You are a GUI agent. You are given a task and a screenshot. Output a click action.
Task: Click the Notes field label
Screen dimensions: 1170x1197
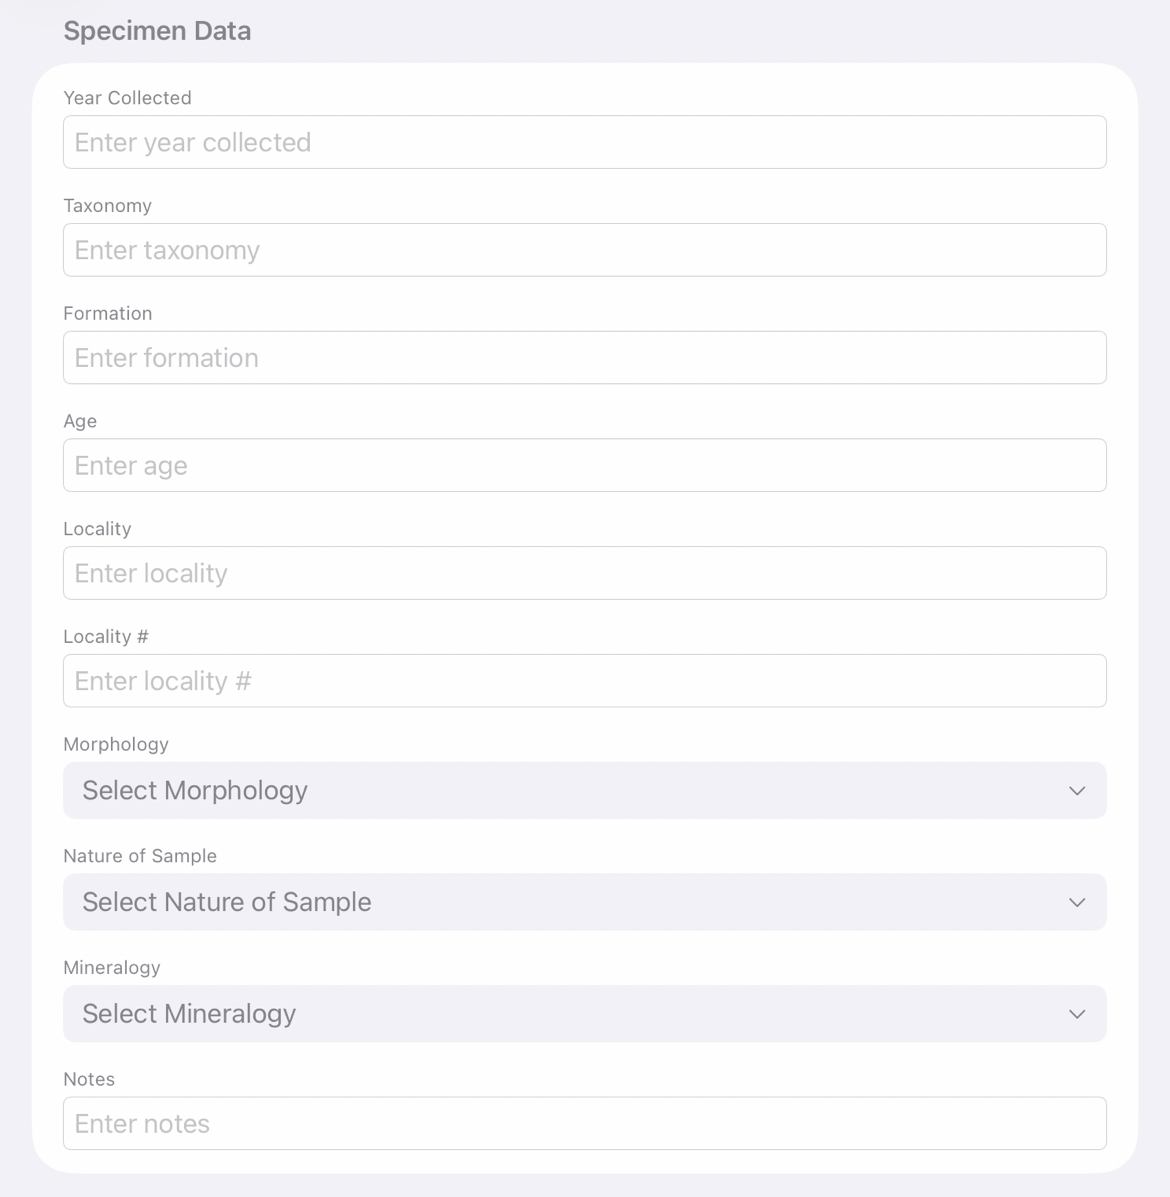pyautogui.click(x=89, y=1079)
